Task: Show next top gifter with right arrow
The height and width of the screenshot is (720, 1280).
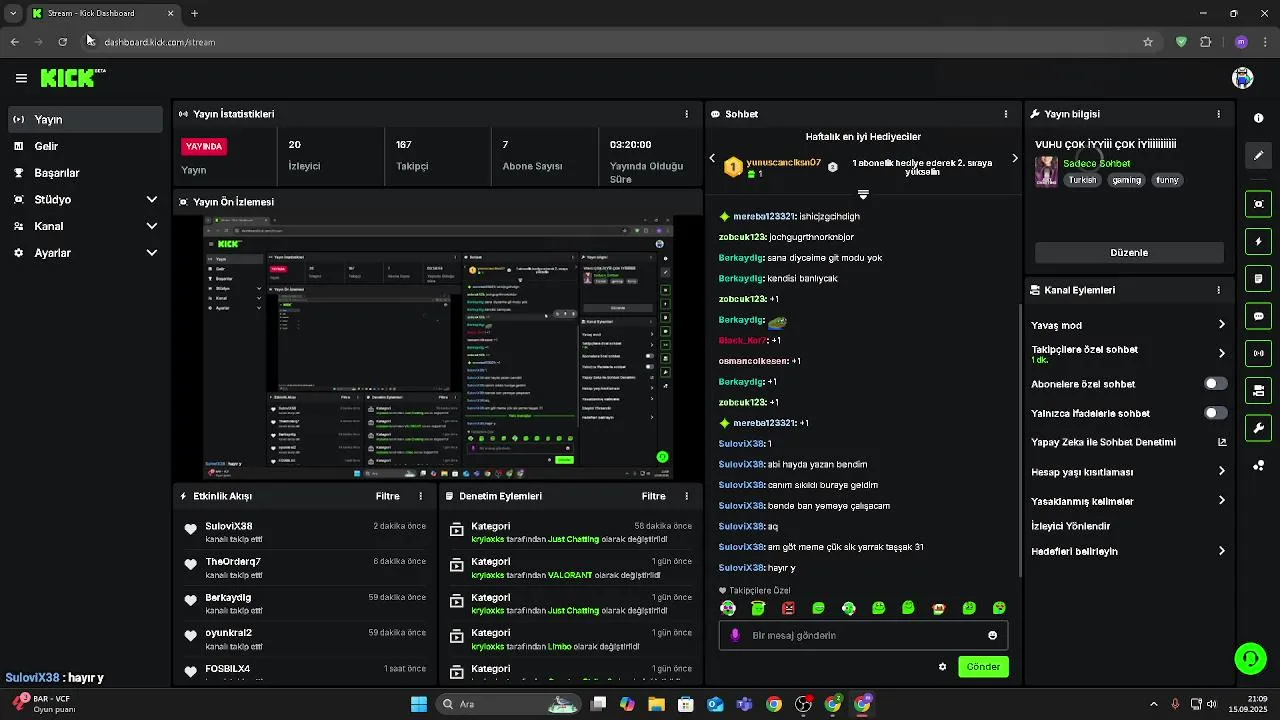Action: click(1014, 158)
